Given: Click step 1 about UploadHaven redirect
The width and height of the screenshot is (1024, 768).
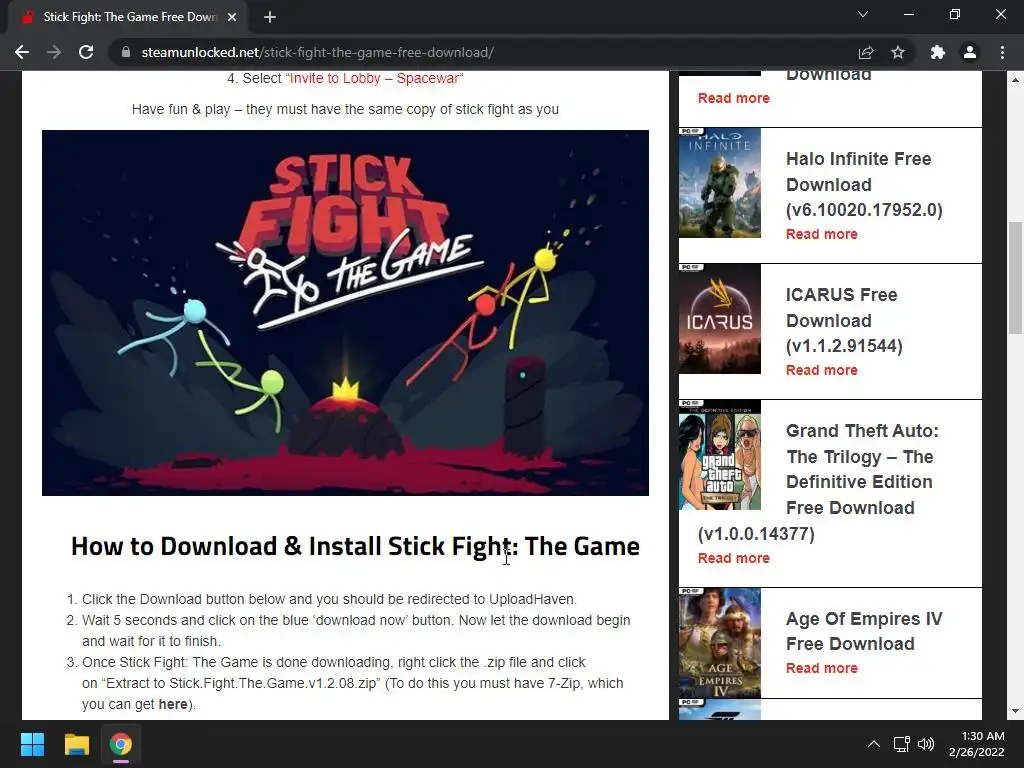Looking at the screenshot, I should (x=329, y=599).
